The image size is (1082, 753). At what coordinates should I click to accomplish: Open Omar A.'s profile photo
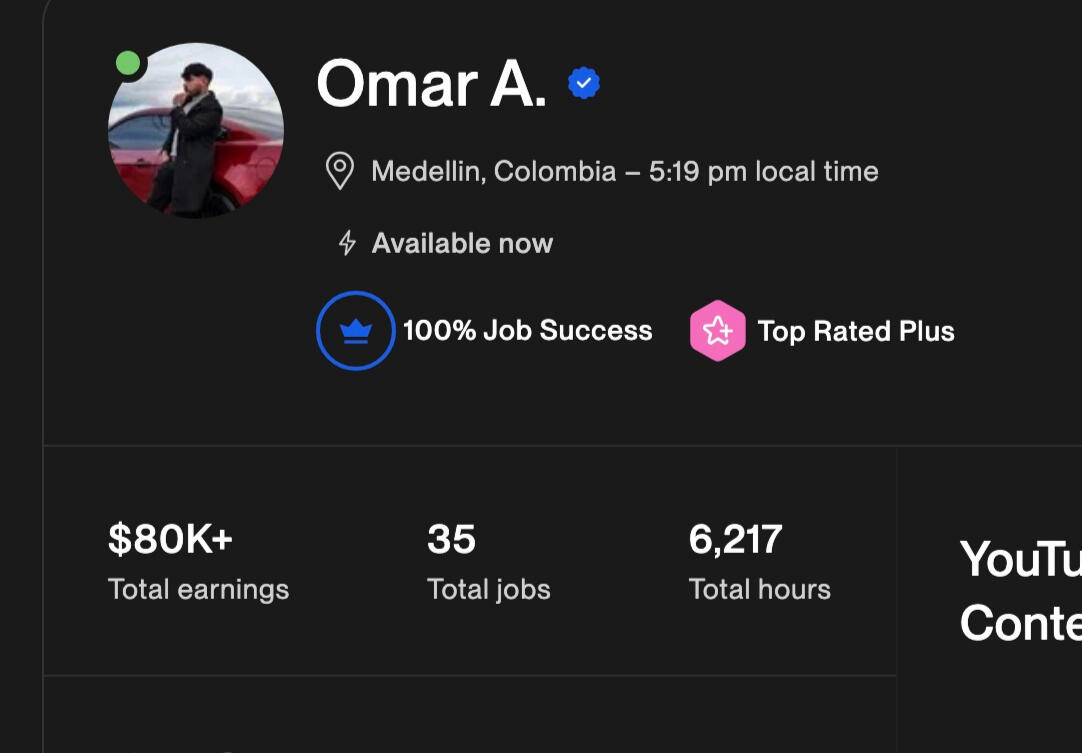coord(196,130)
